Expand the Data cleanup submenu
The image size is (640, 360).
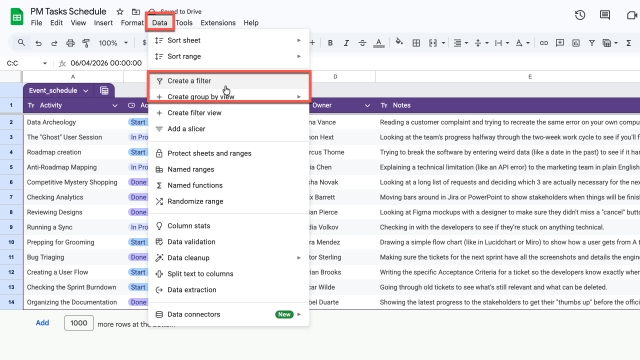(x=229, y=258)
